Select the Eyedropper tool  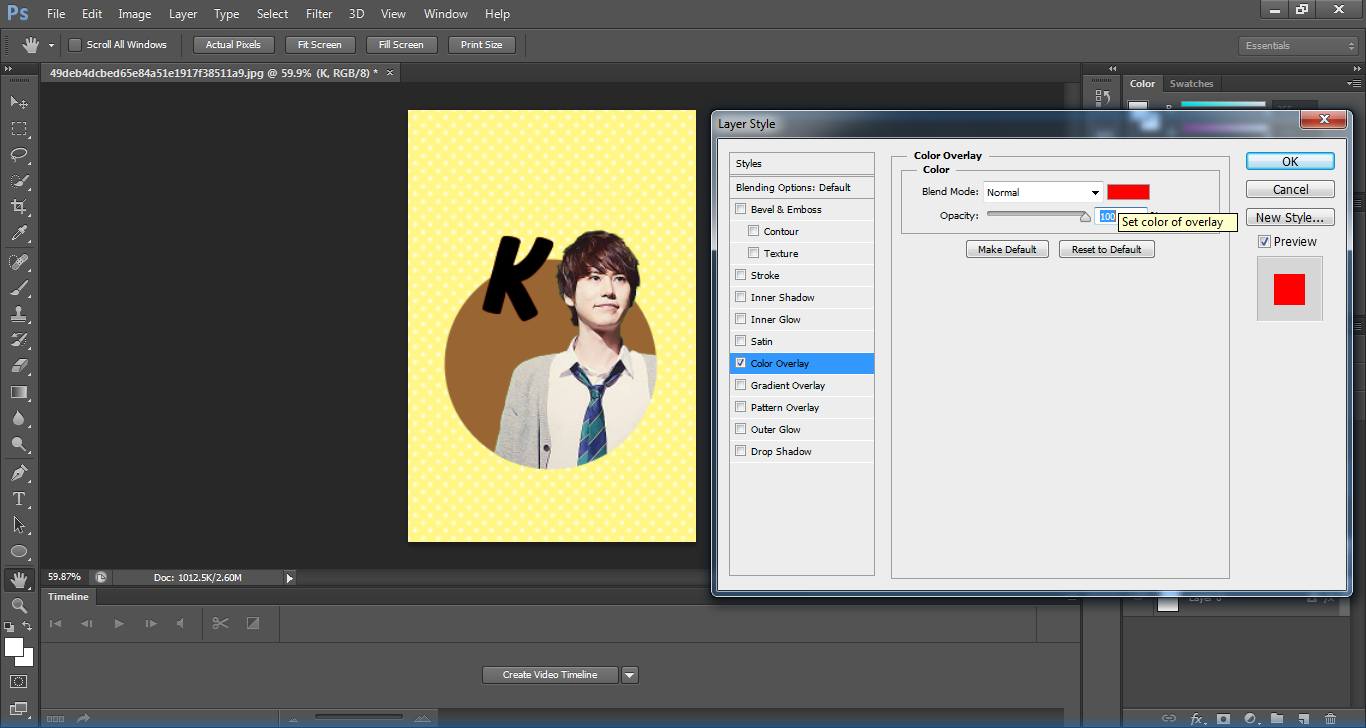[x=19, y=233]
